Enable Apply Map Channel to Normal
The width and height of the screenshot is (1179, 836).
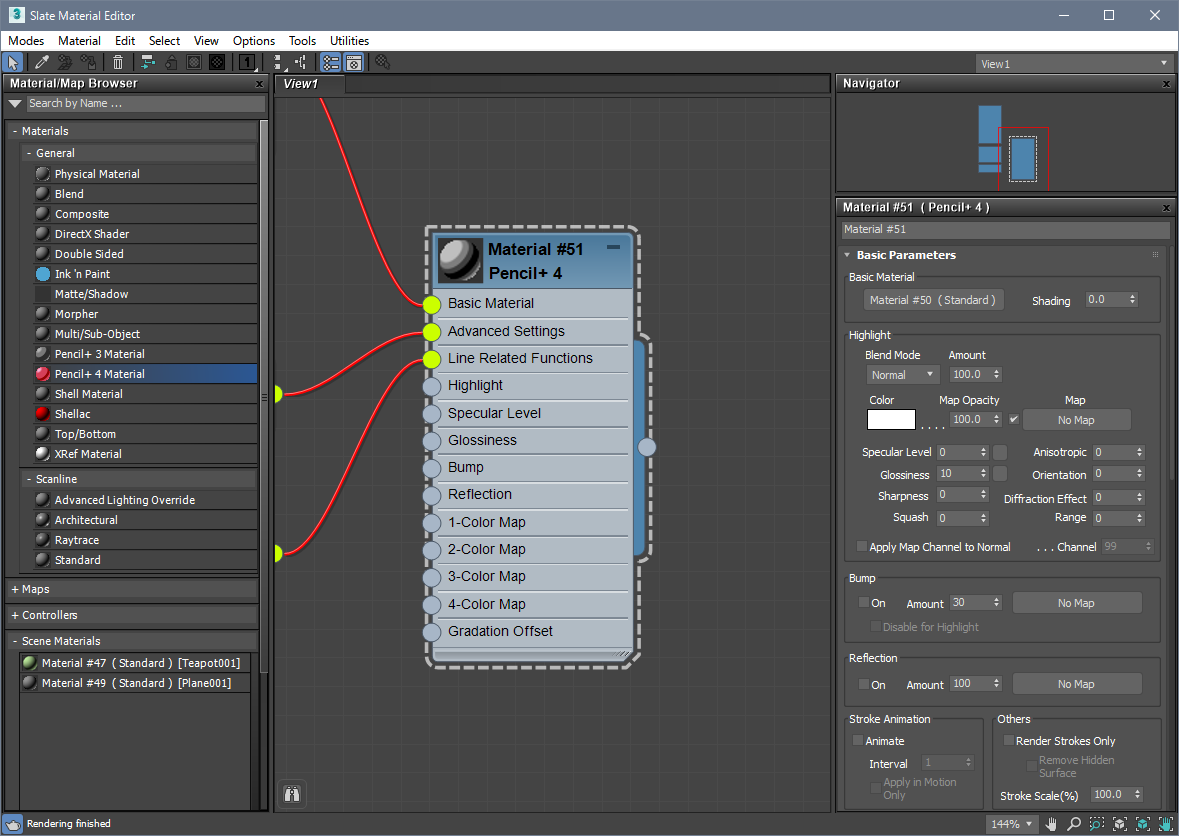(862, 547)
